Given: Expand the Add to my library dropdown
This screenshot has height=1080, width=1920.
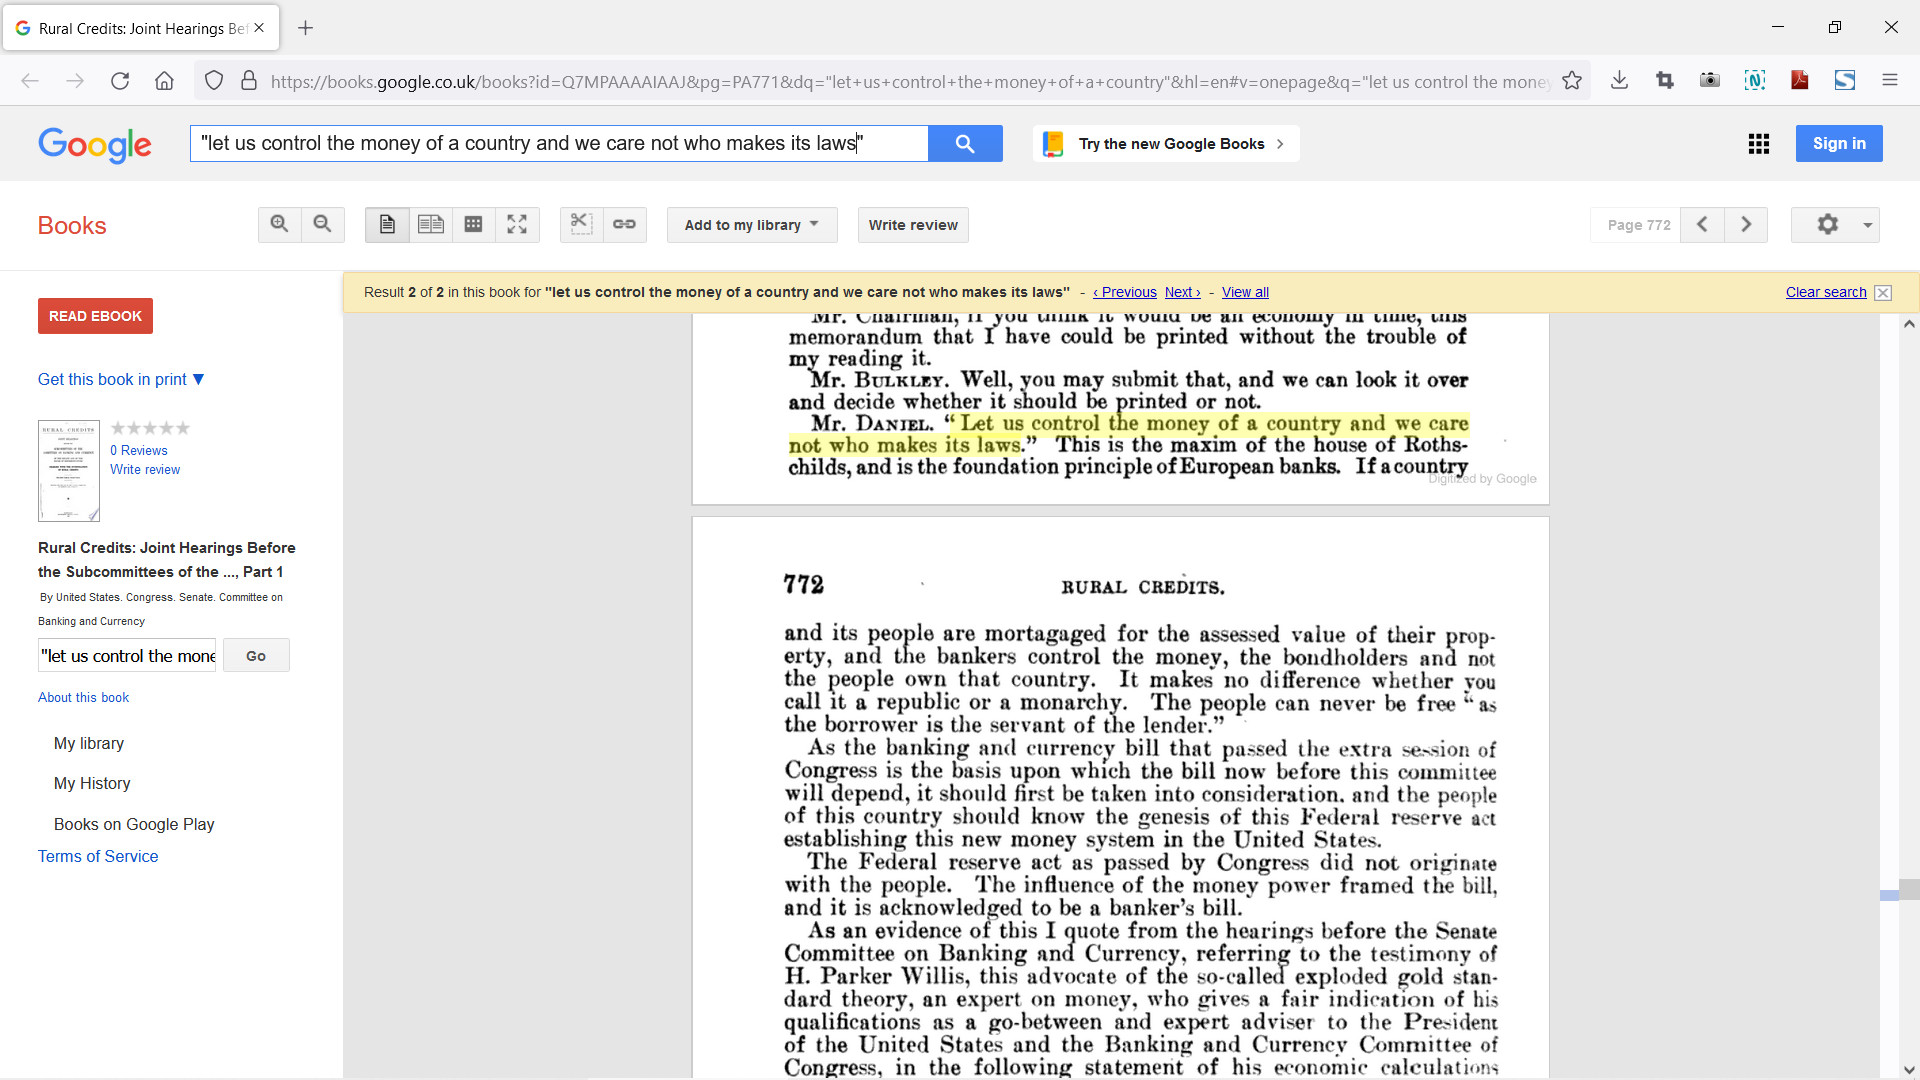Looking at the screenshot, I should 751,224.
